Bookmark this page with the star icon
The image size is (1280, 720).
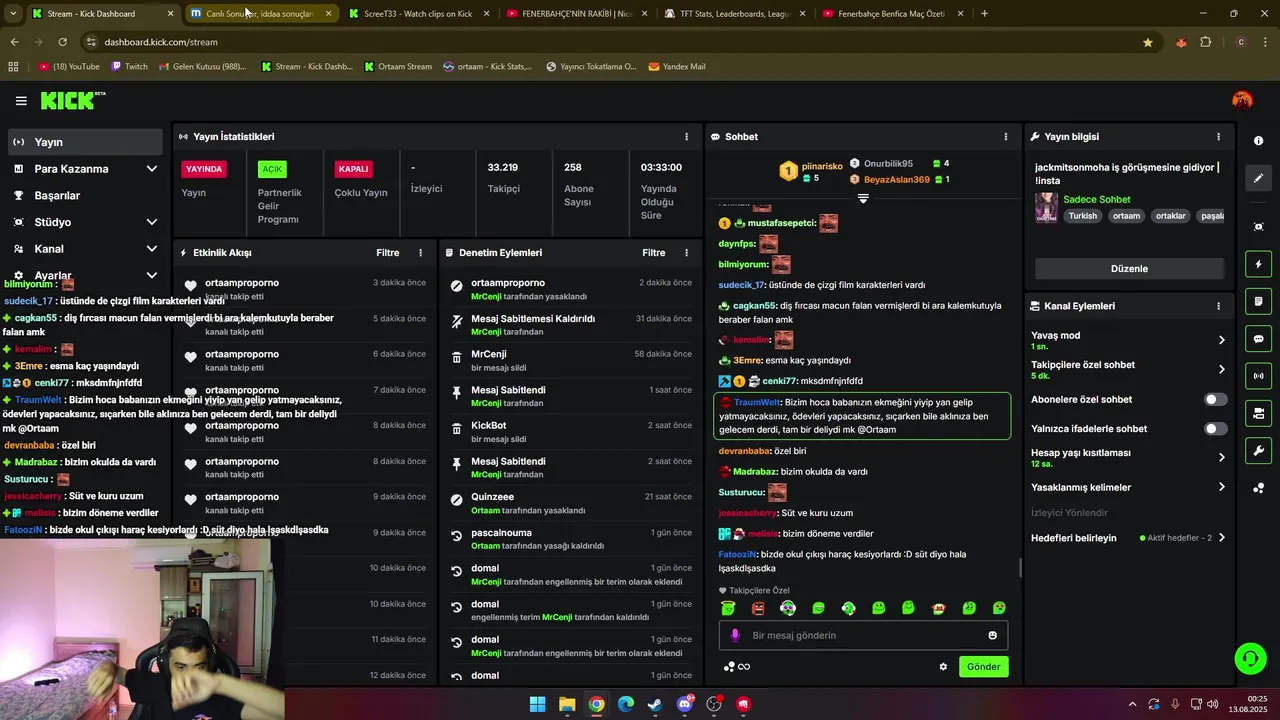tap(1148, 42)
